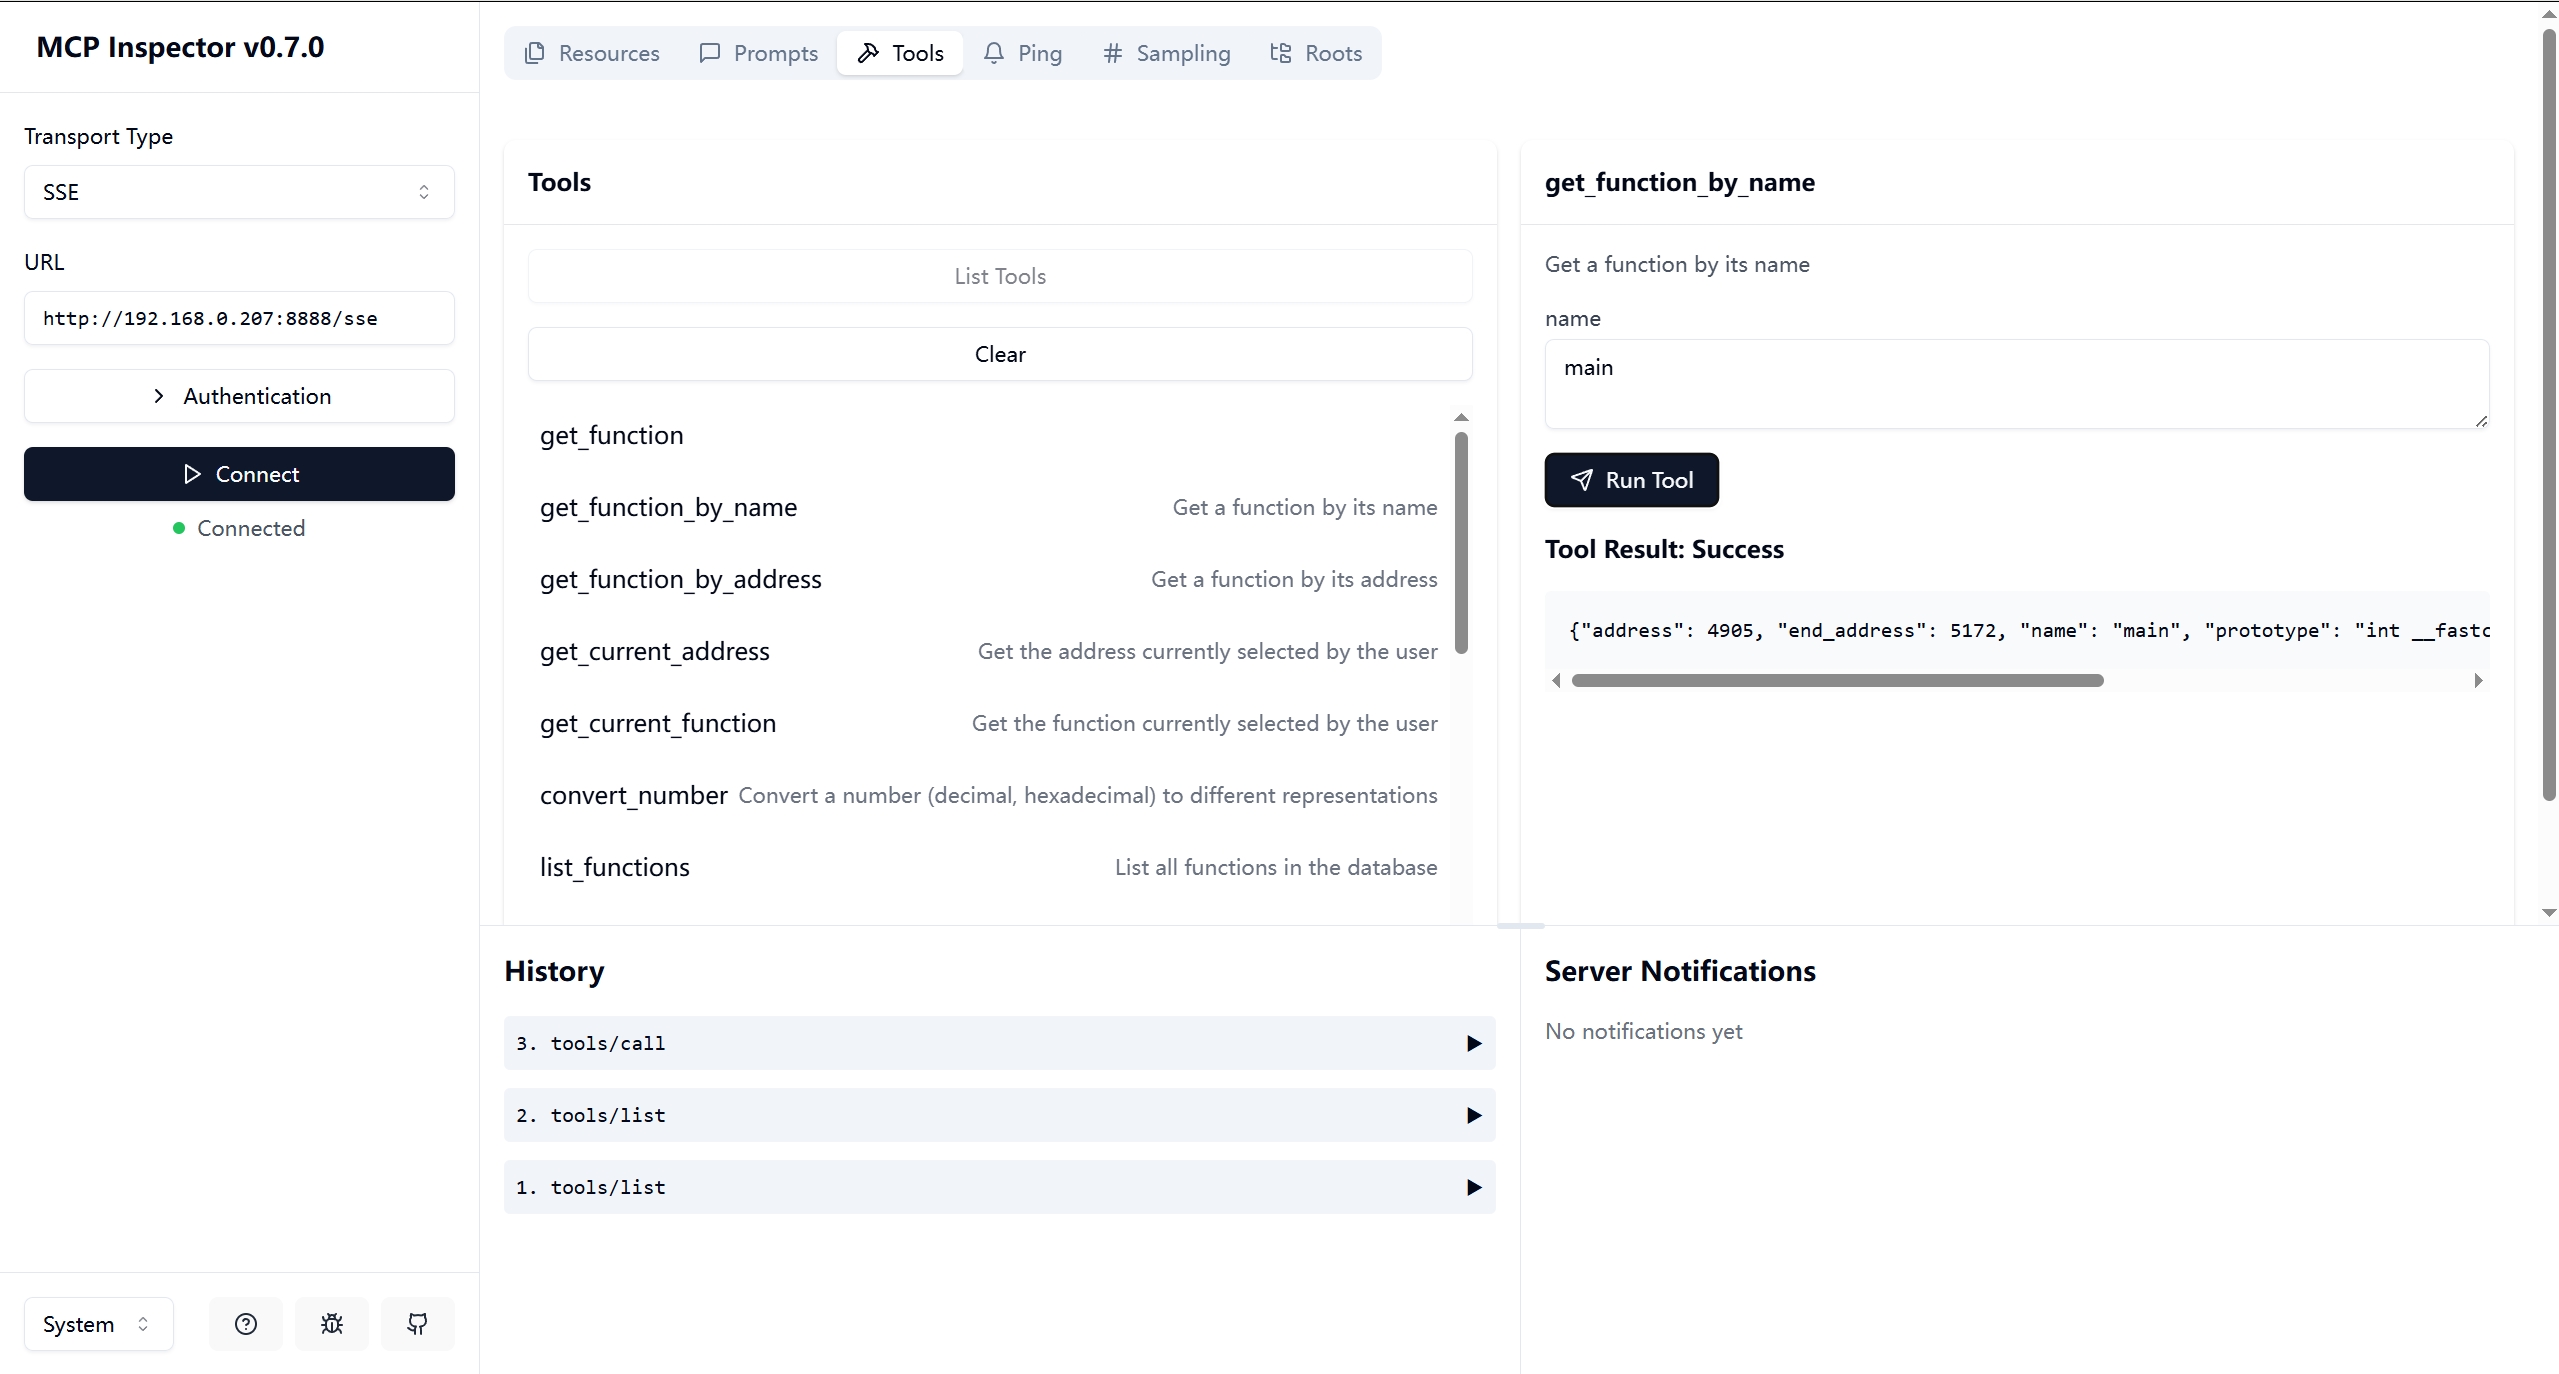
Task: Switch to the Prompts tab
Action: 759,53
